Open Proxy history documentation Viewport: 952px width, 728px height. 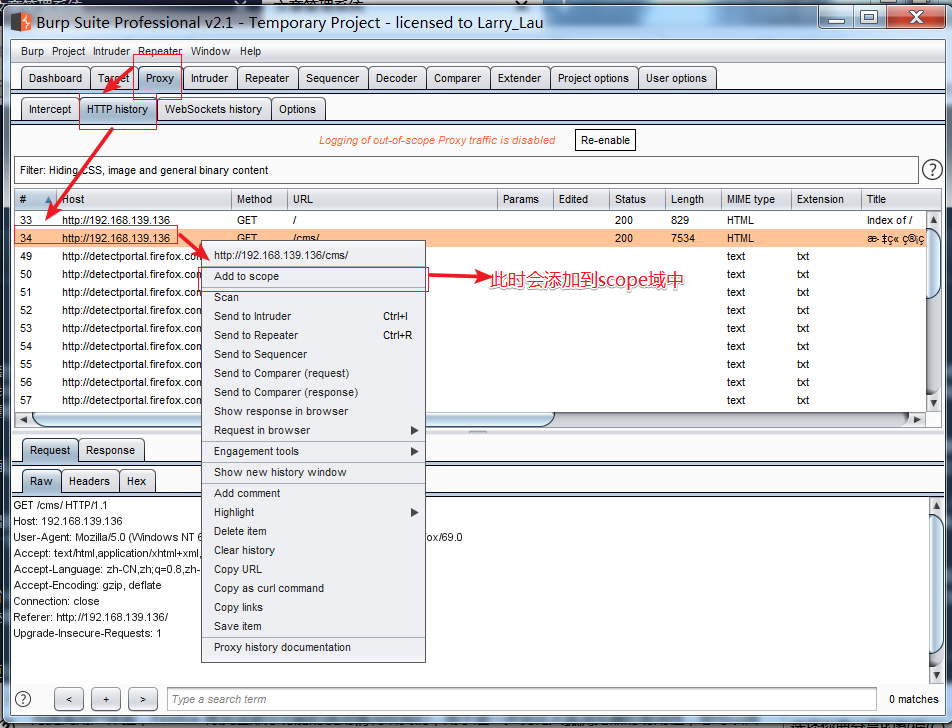pos(313,647)
